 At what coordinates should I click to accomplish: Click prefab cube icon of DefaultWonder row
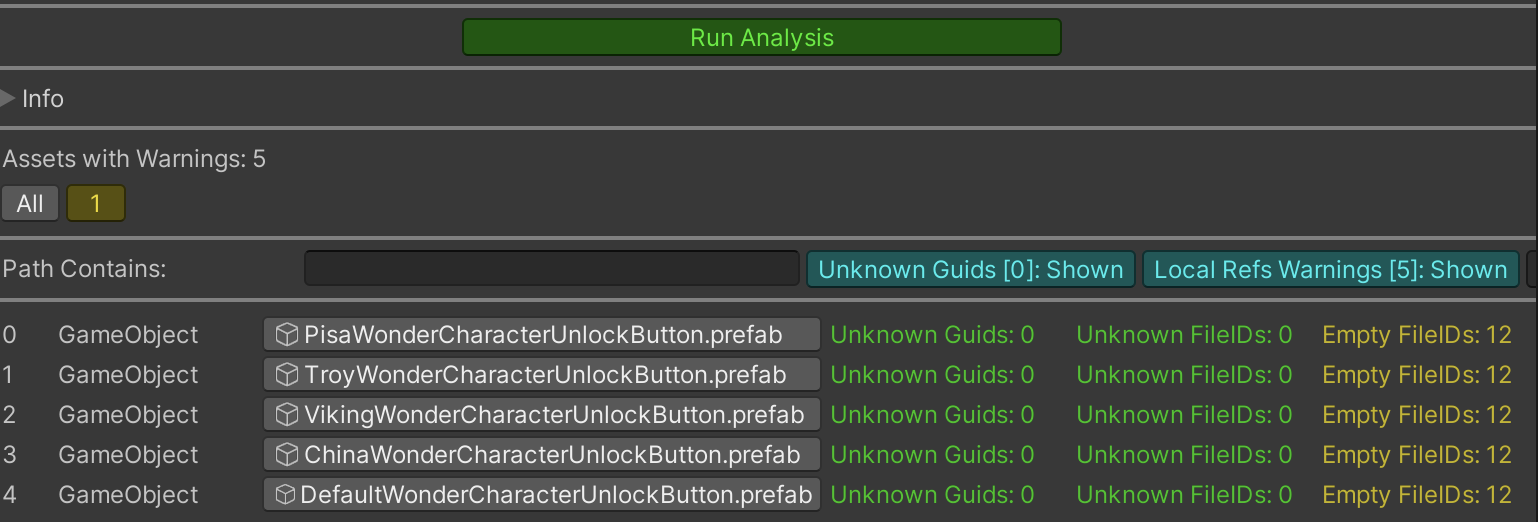pyautogui.click(x=285, y=495)
